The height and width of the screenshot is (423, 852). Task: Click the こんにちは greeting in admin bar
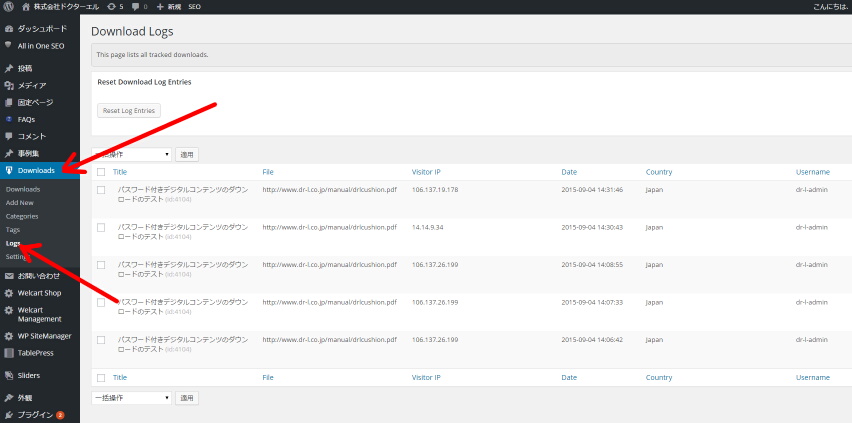[x=832, y=7]
